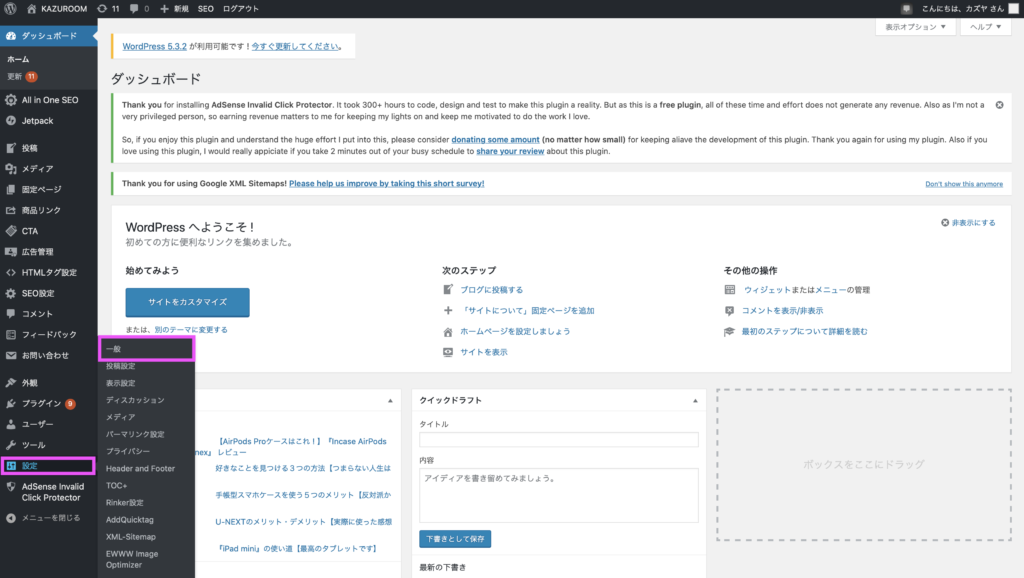Open the ツール tools menu
The width and height of the screenshot is (1024, 578).
(x=49, y=445)
